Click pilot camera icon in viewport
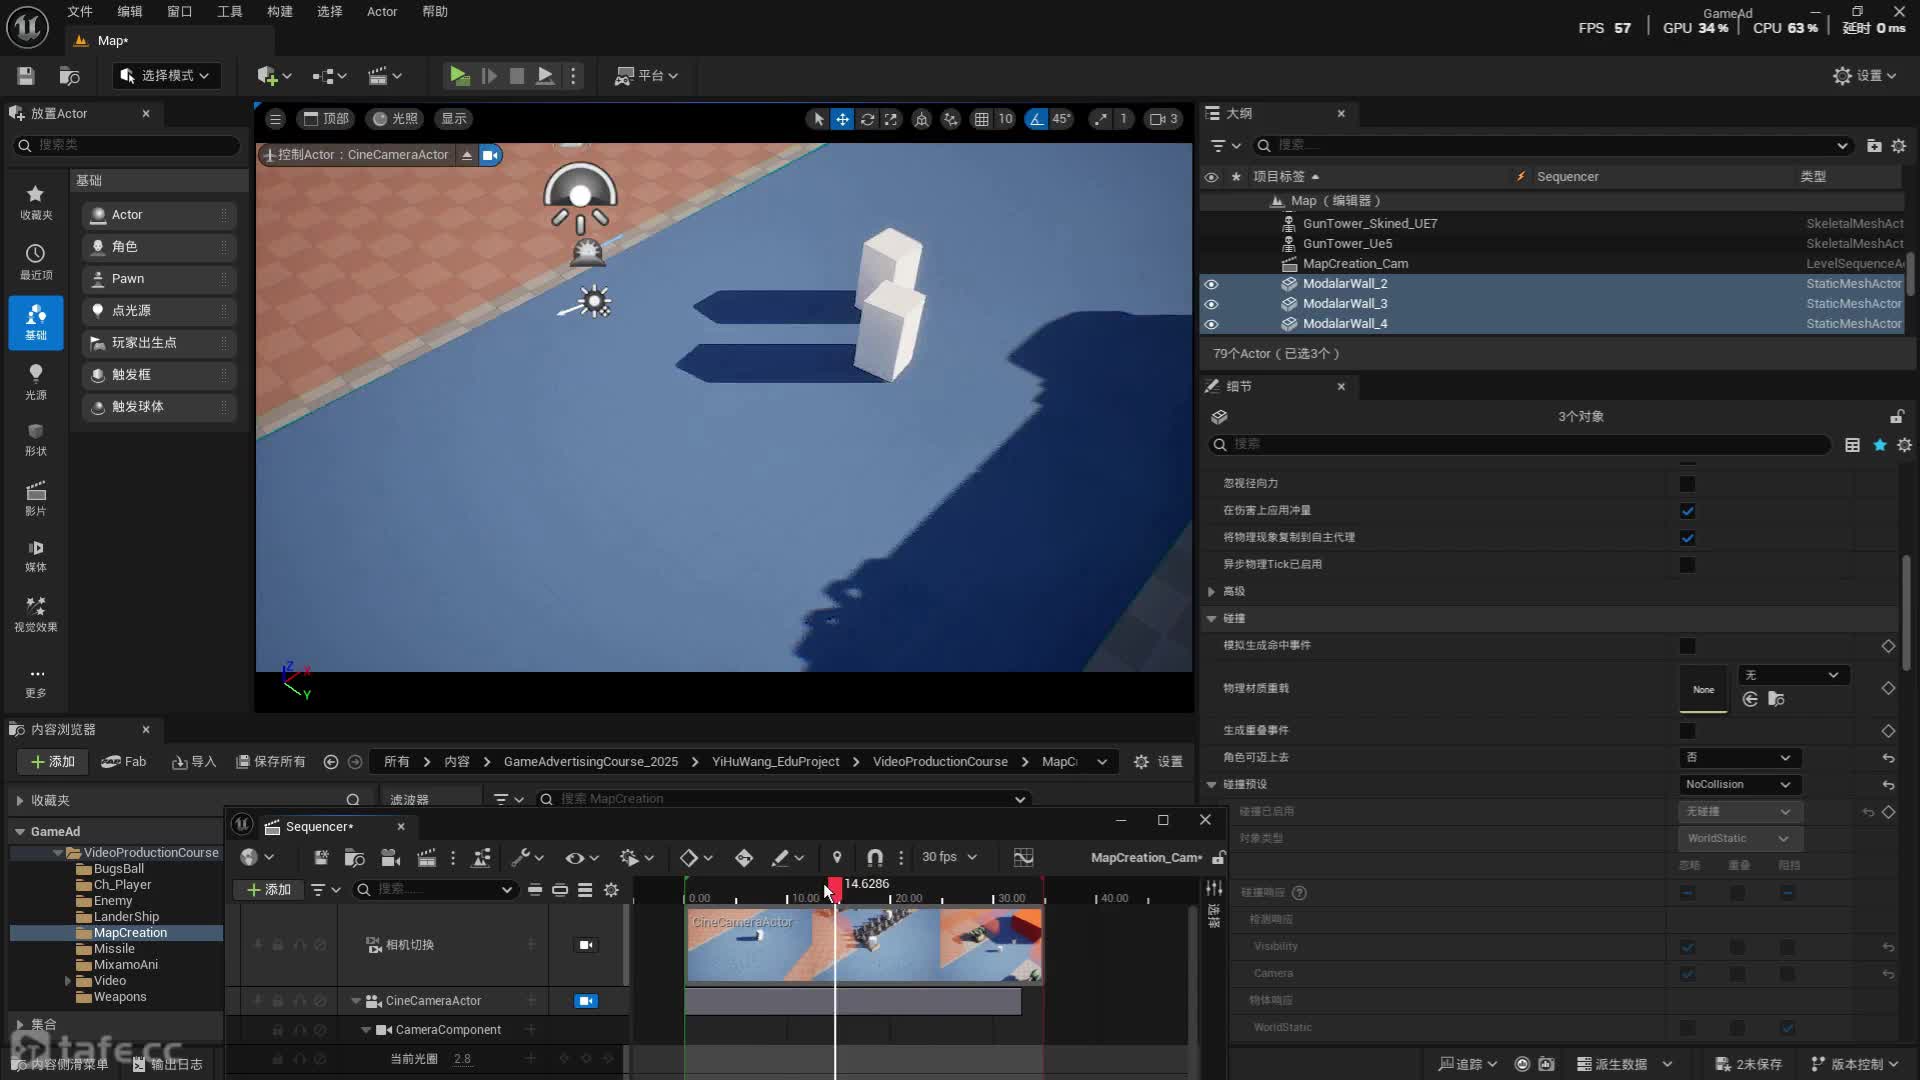 coord(490,155)
